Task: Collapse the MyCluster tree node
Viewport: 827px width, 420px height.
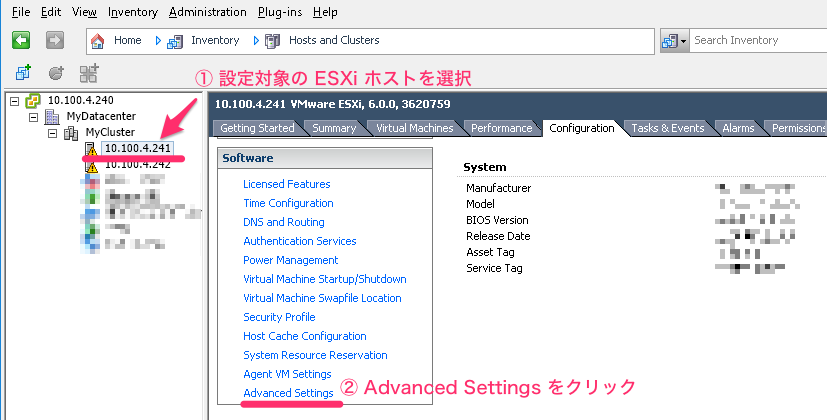Action: pyautogui.click(x=53, y=133)
